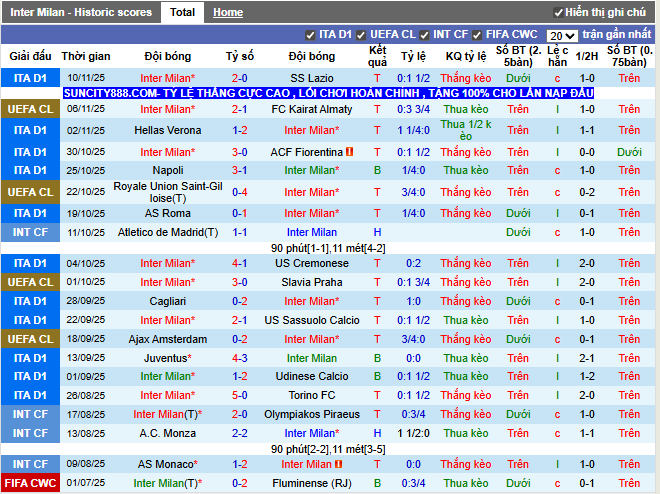660x494 pixels.
Task: Click Atletico de Madrid(T) team name
Action: point(168,232)
